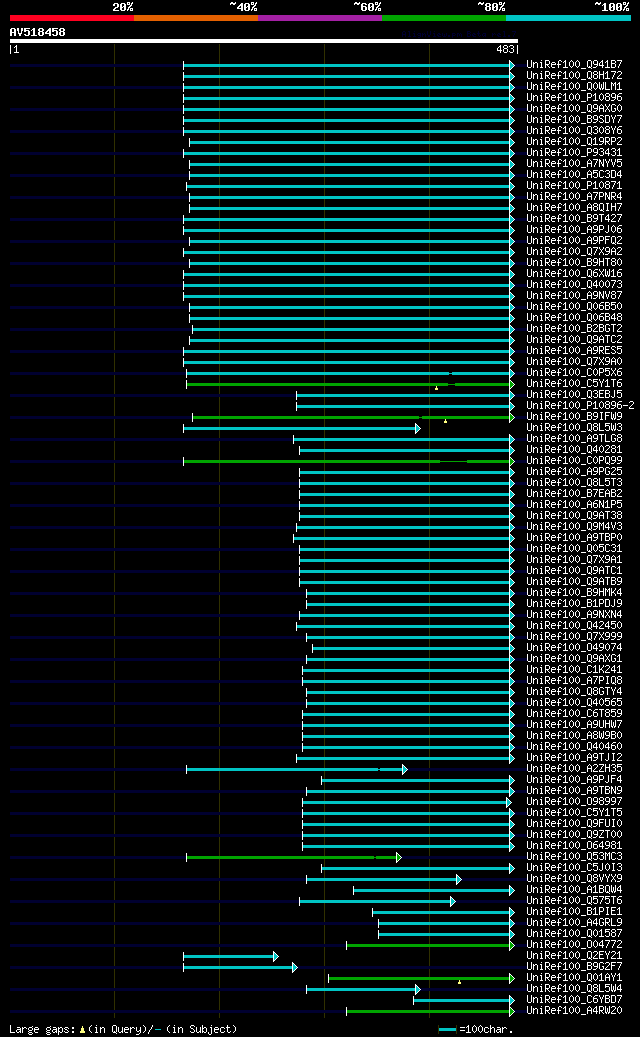
Task: Select the UniRef100_A9RES5 label
Action: (x=574, y=351)
